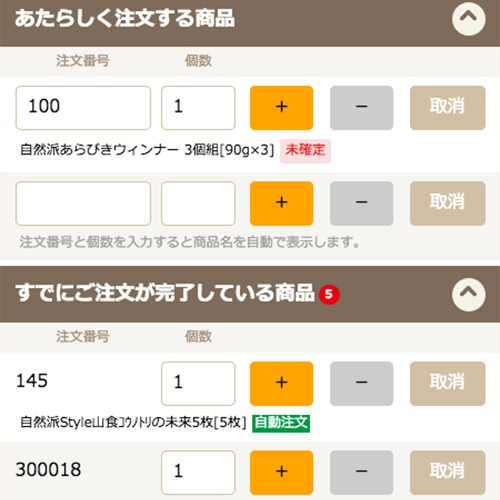This screenshot has height=500, width=500.
Task: Decrease quantity for order 300018
Action: coord(361,472)
